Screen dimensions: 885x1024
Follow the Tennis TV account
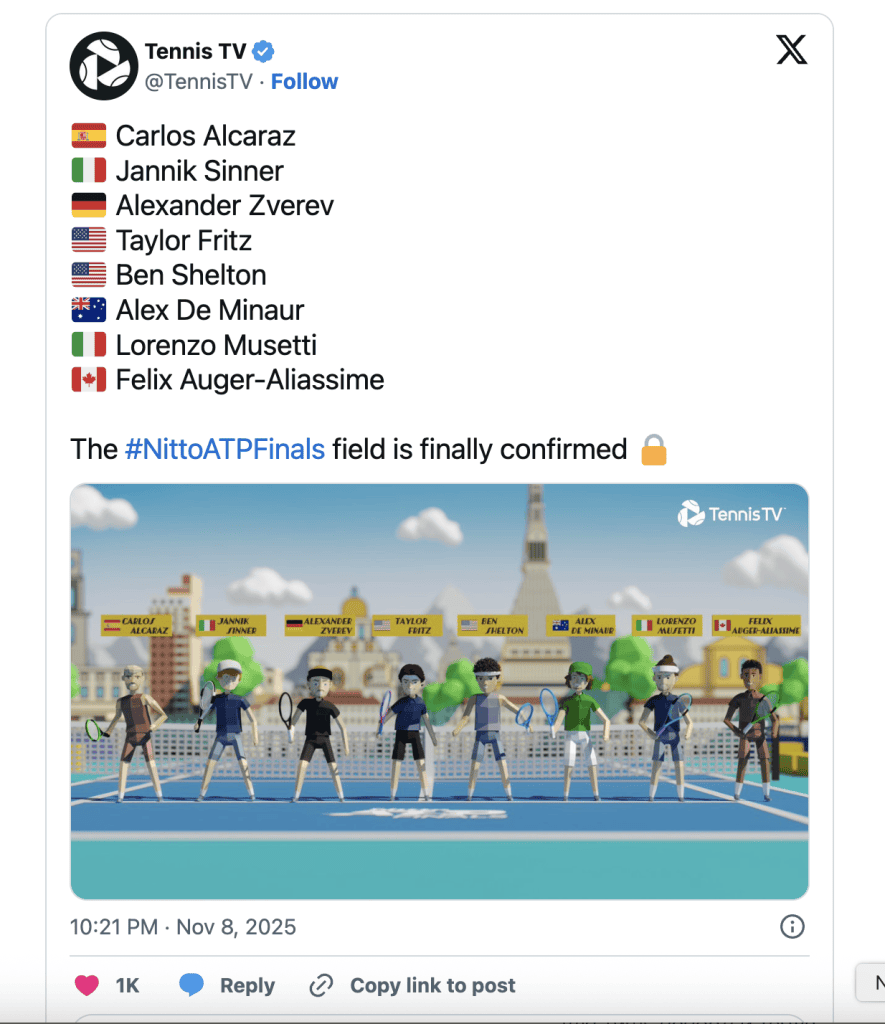pos(305,82)
